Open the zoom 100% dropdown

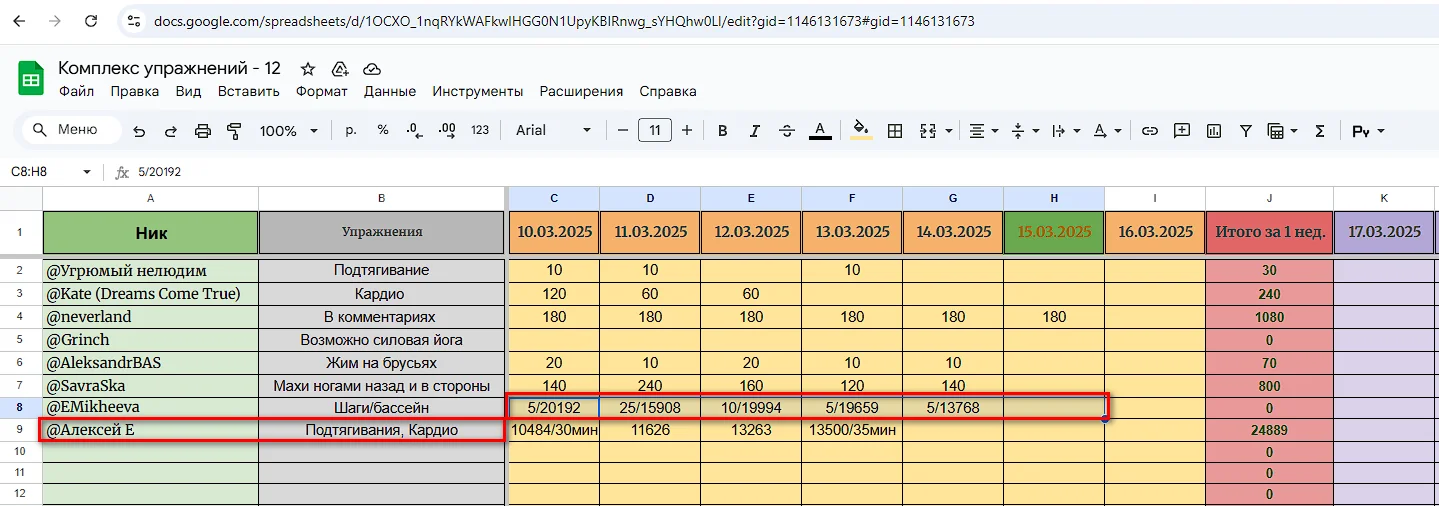289,131
